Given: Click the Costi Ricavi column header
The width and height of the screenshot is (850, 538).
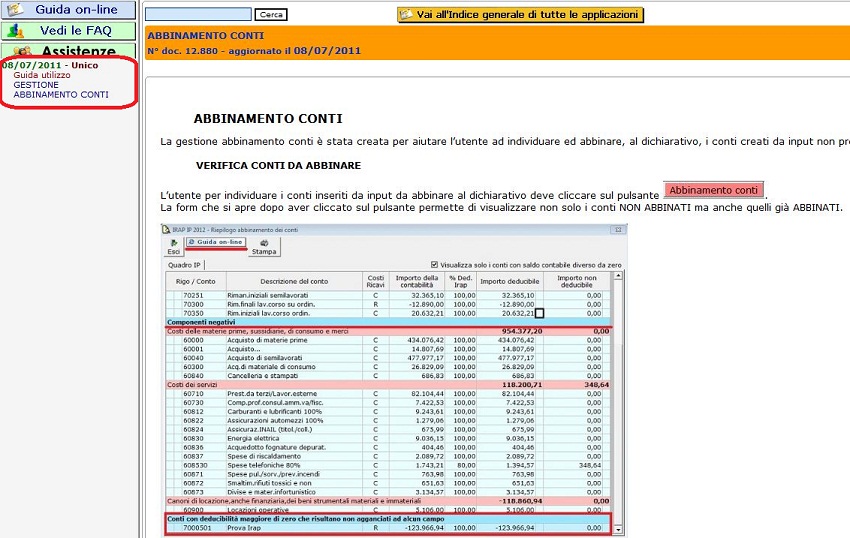Looking at the screenshot, I should click(x=375, y=281).
